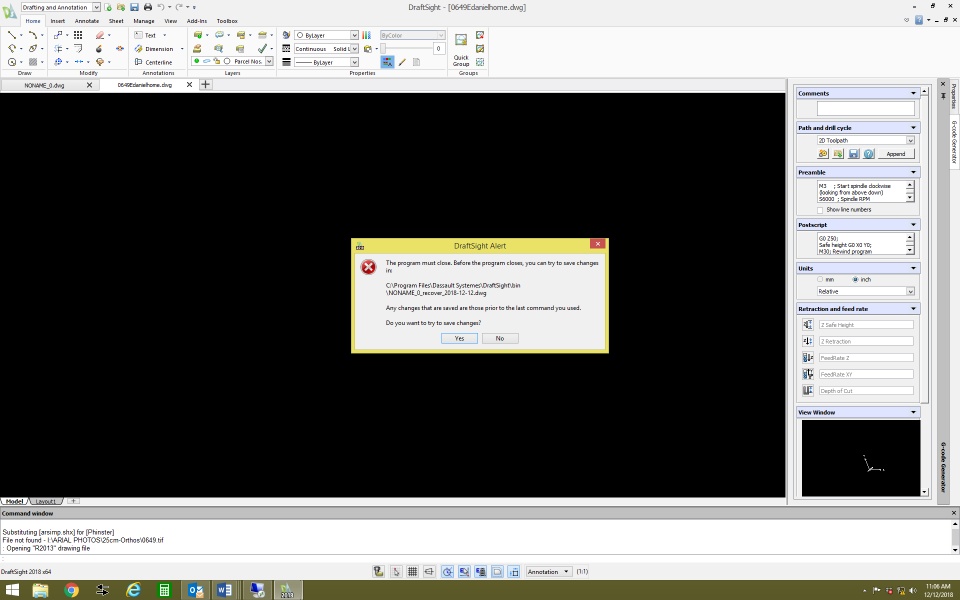Image resolution: width=960 pixels, height=600 pixels.
Task: Close the 0649Edanielhome.dwg document tab
Action: (x=189, y=84)
